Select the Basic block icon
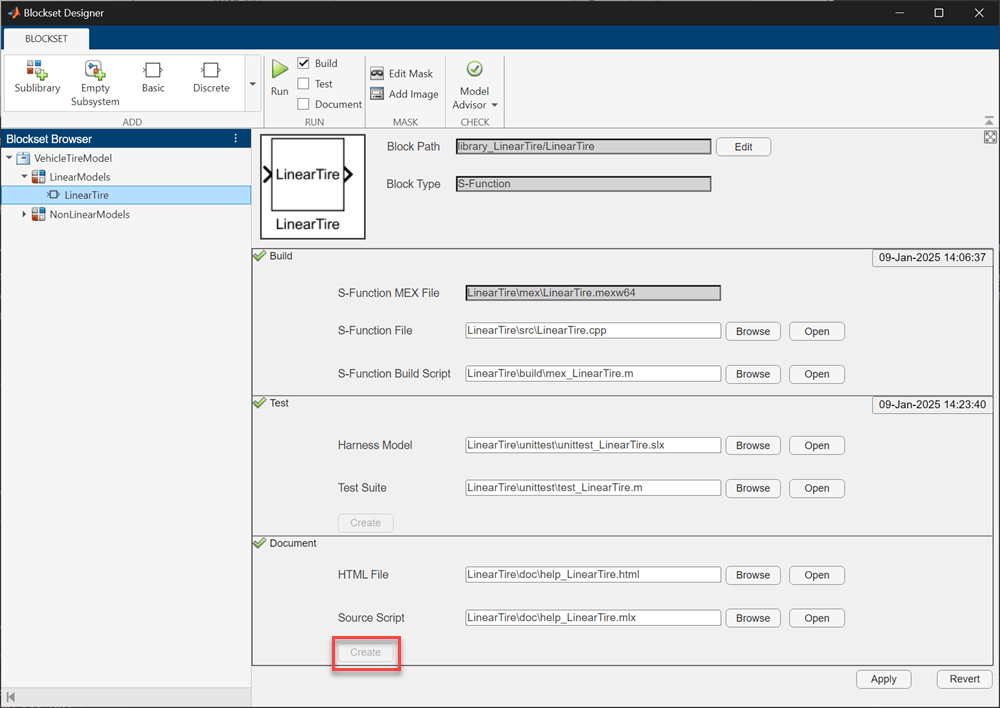 (x=153, y=78)
